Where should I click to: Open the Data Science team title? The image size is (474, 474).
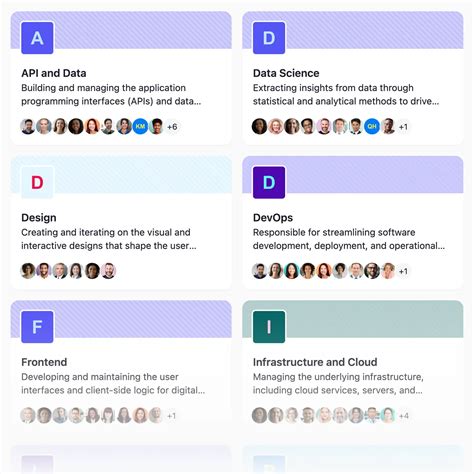pos(286,73)
